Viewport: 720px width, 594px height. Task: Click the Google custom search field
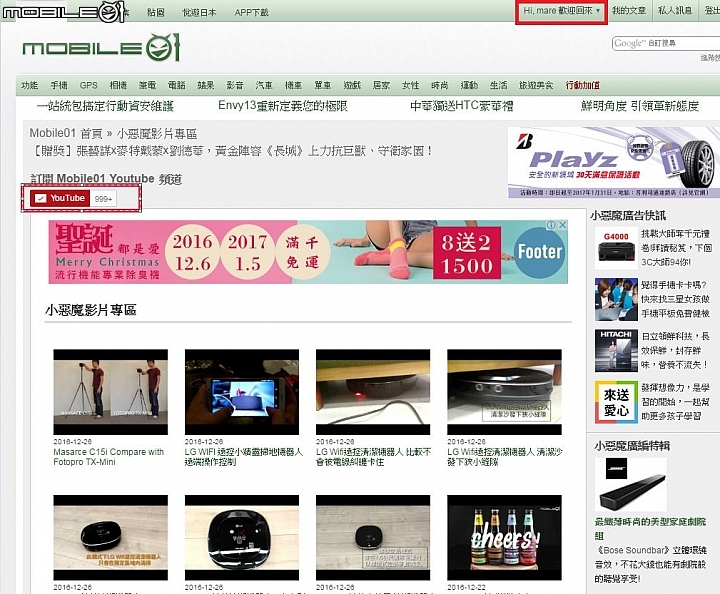666,43
